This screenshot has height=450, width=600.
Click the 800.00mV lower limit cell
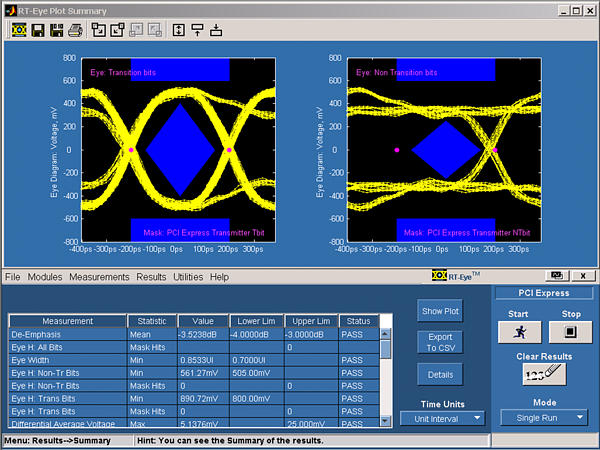point(256,399)
